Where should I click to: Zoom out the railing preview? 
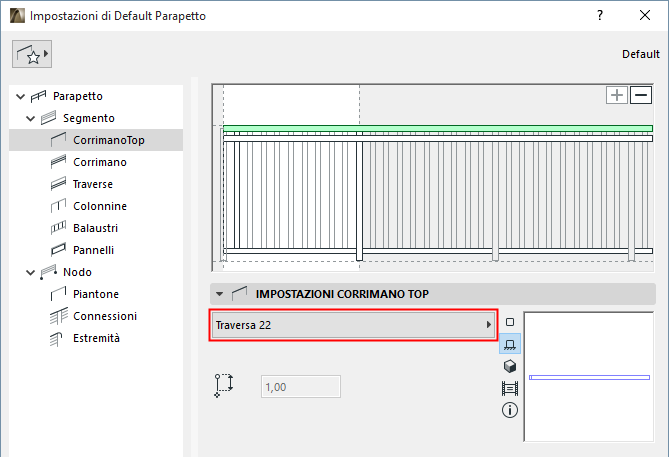point(641,95)
